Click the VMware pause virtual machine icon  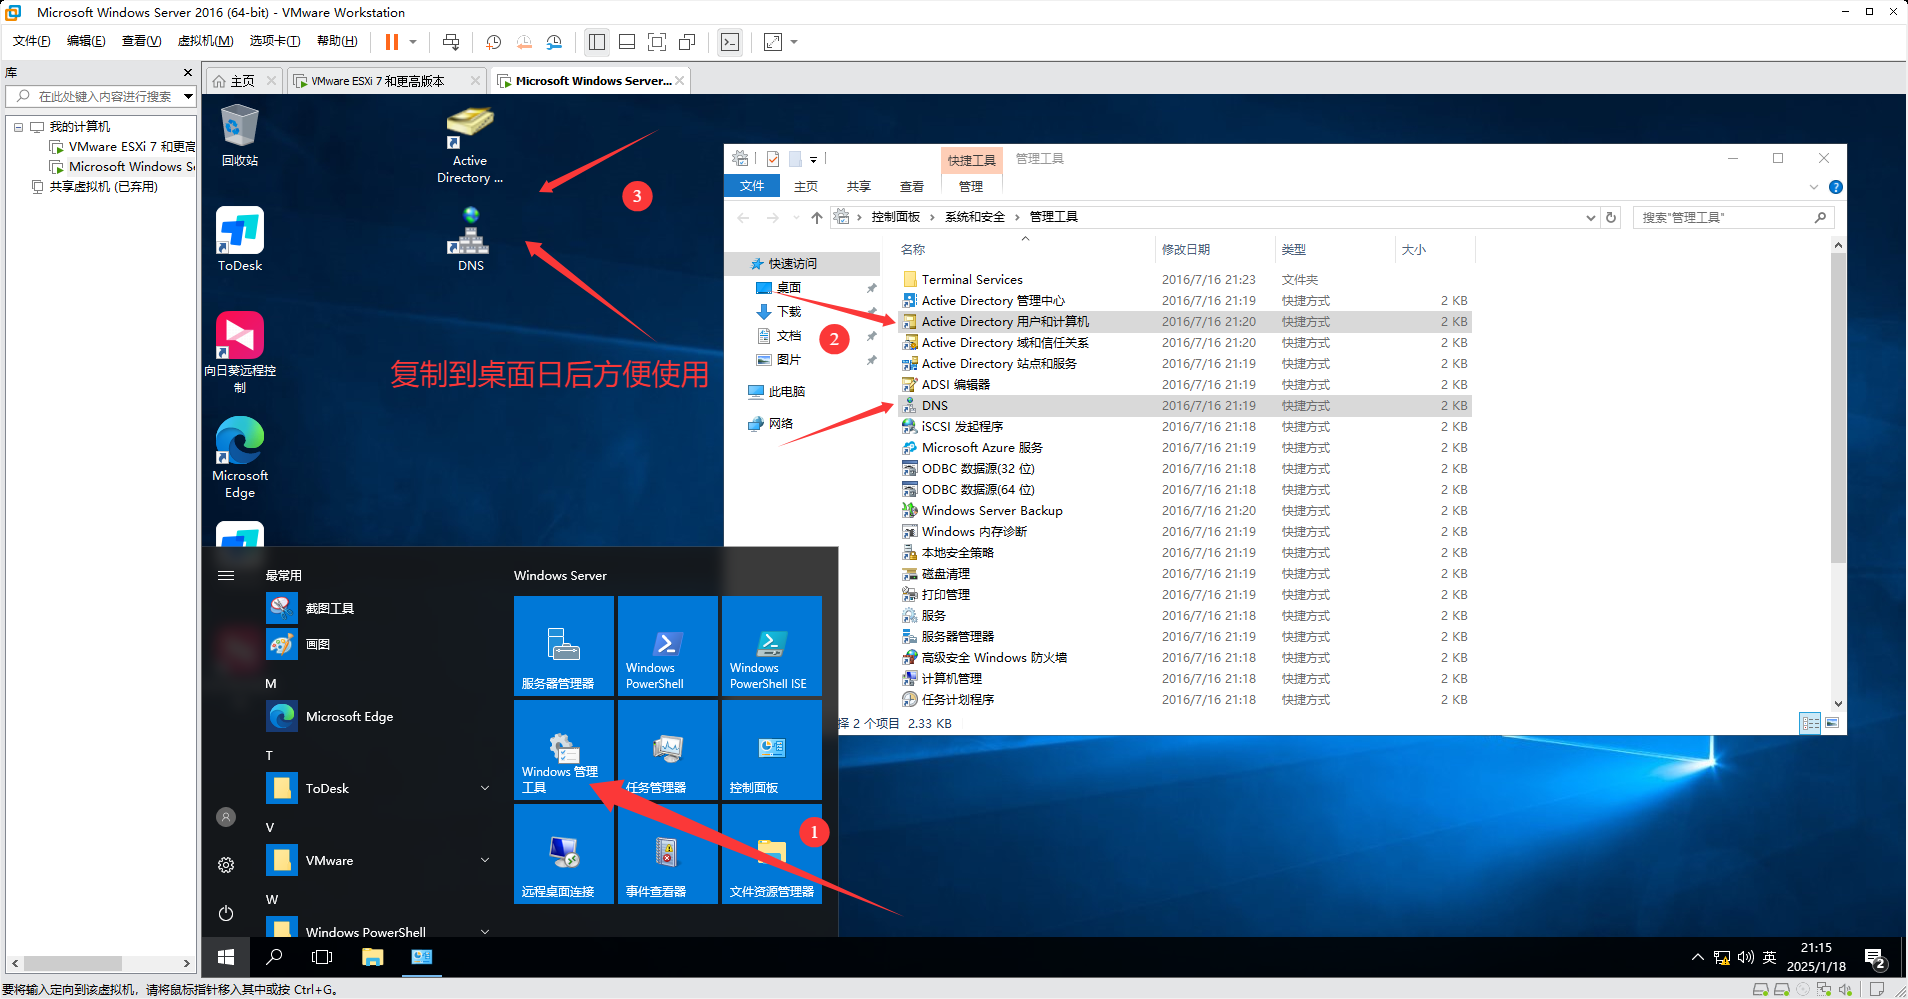click(391, 42)
